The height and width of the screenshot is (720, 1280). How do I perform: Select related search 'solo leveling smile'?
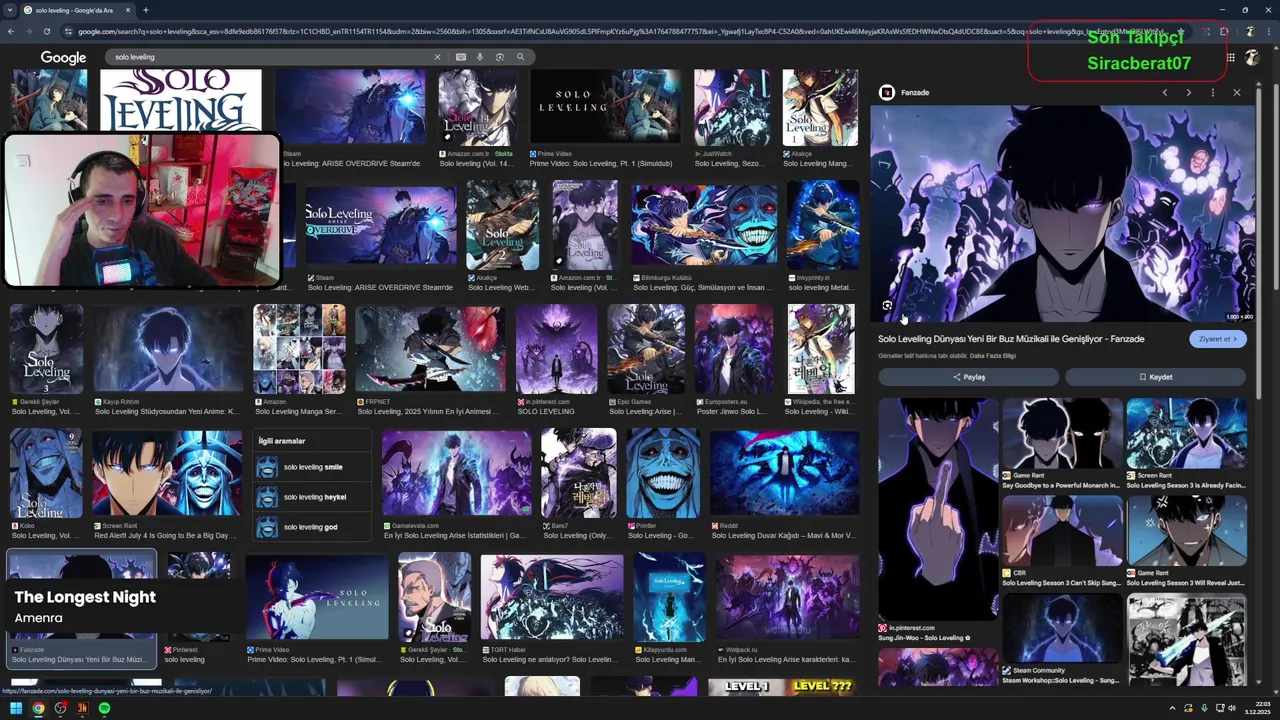point(312,467)
